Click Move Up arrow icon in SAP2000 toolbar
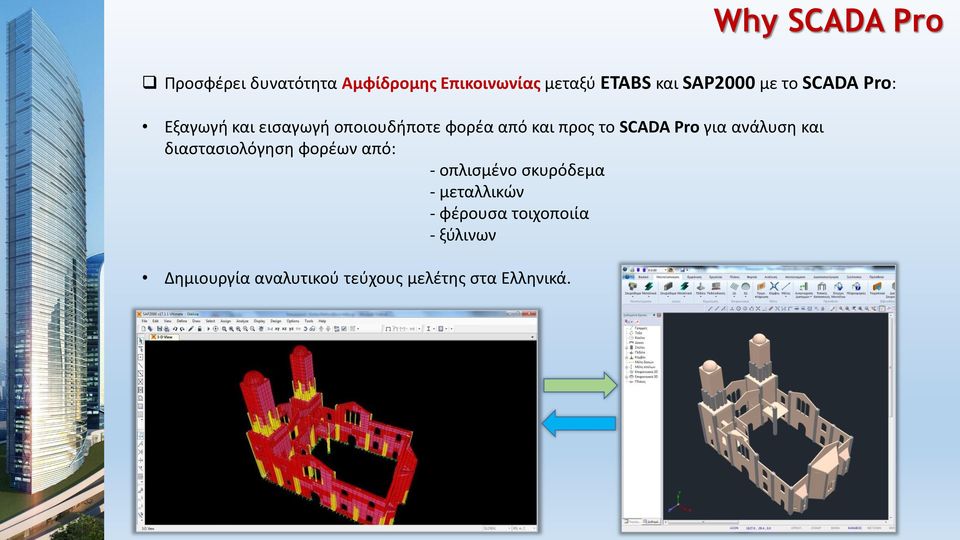 321,329
